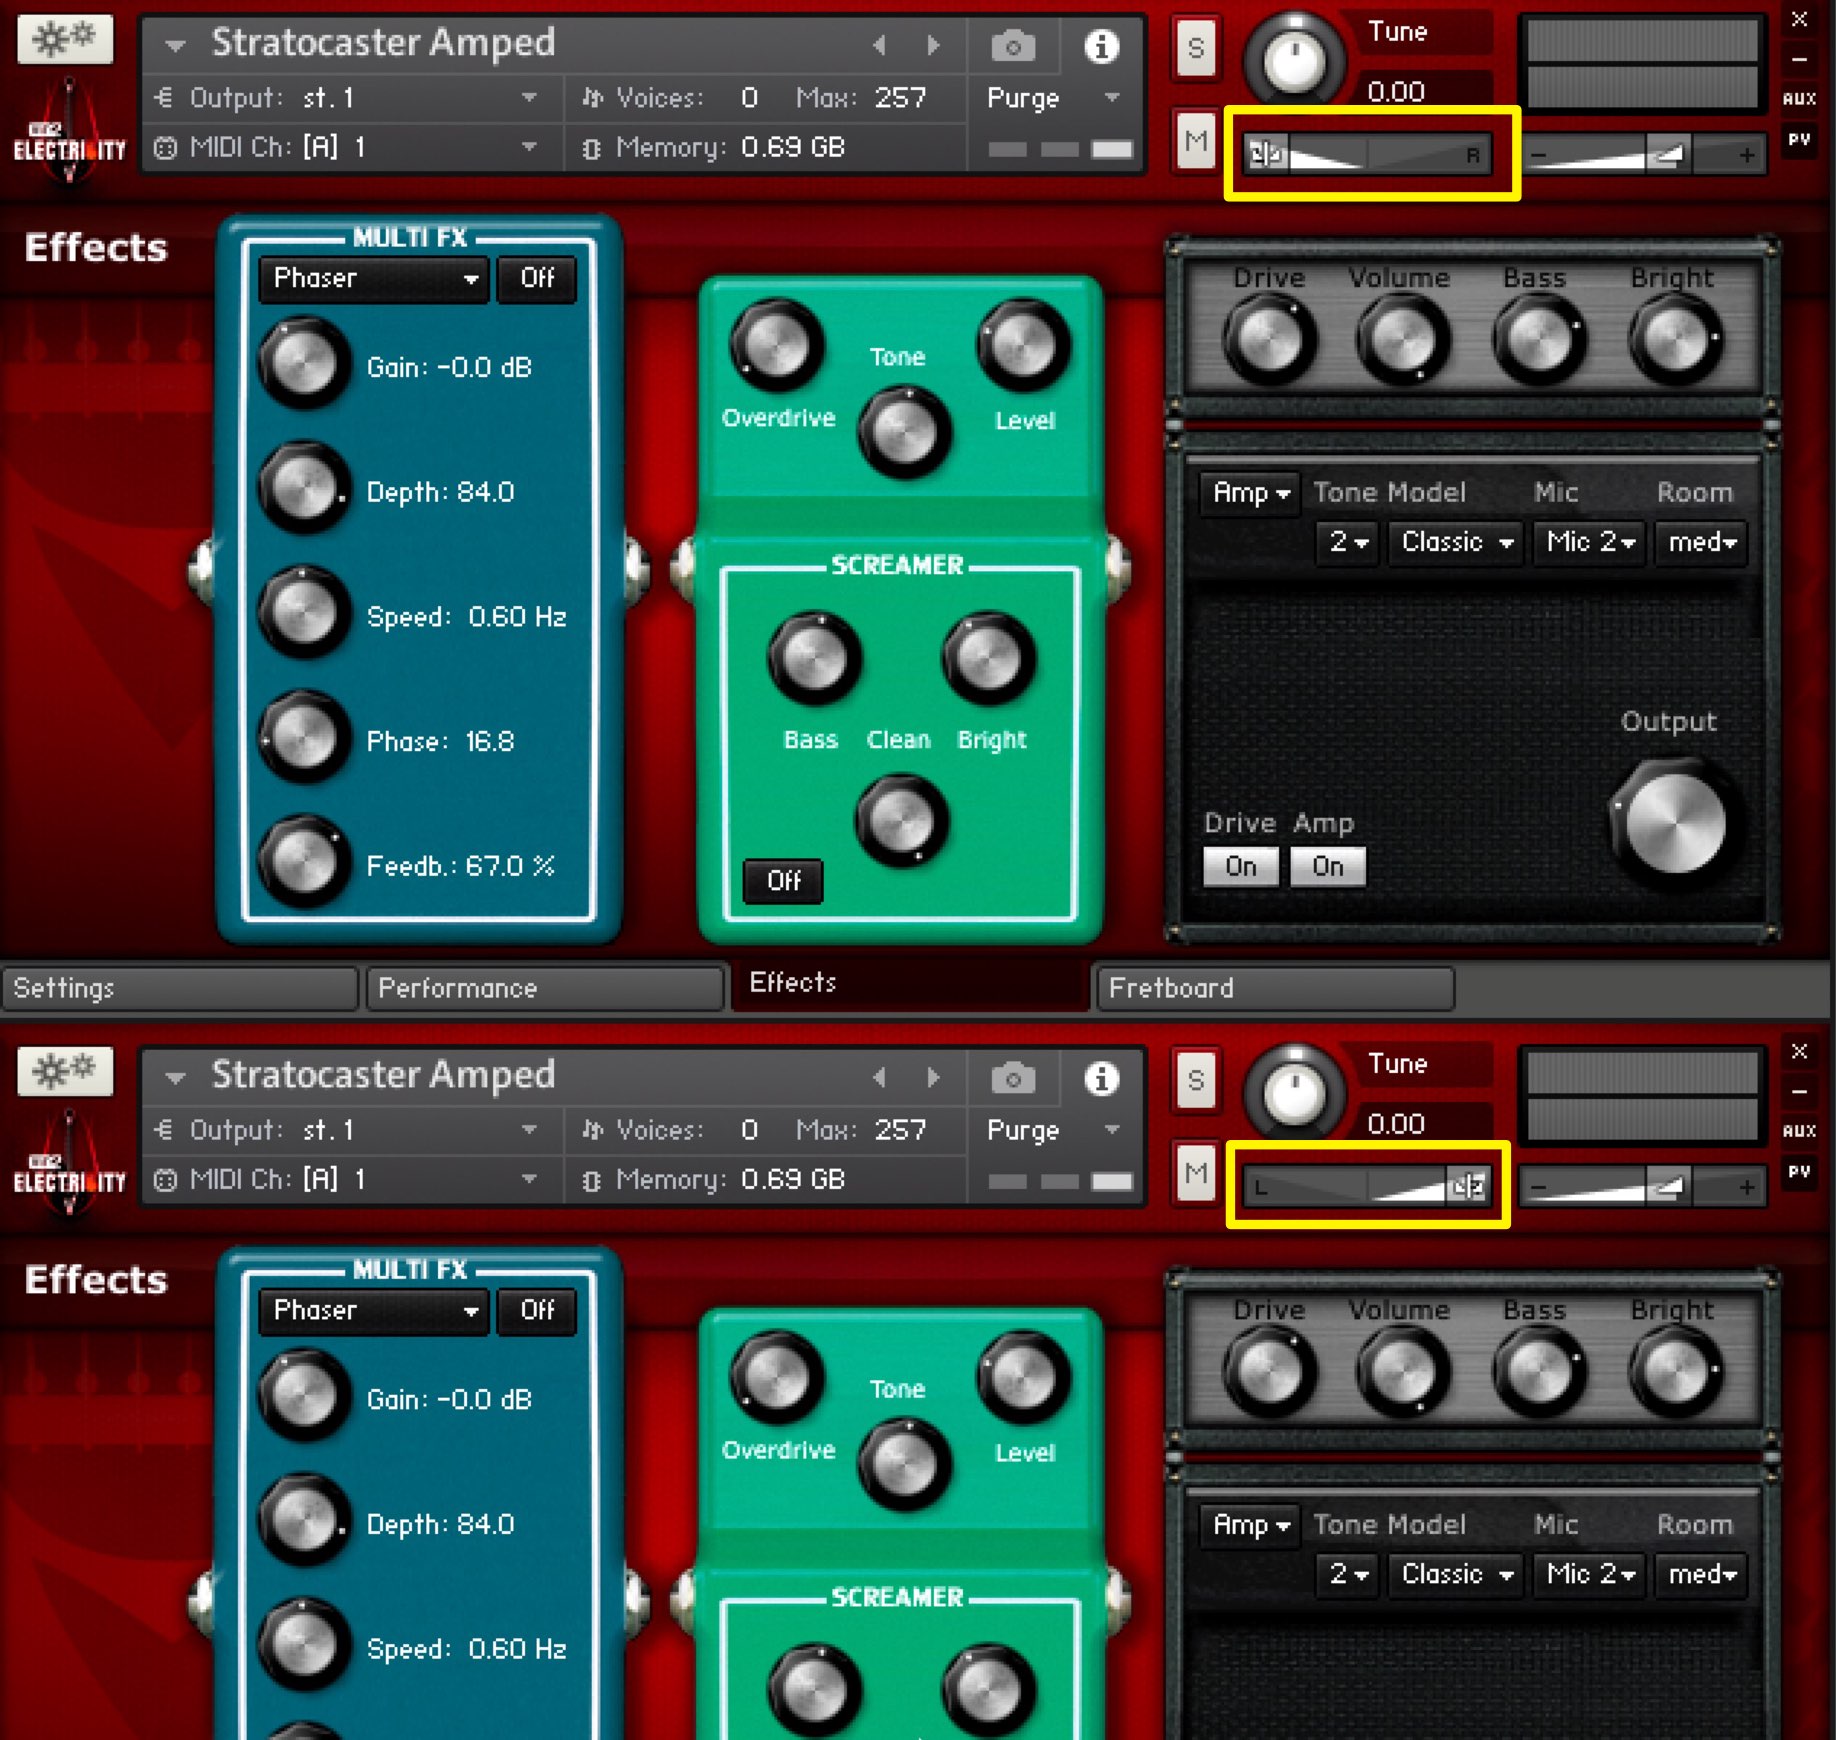Viewport: 1836px width, 1740px height.
Task: Toggle the lower Multi FX Off button
Action: coord(537,1310)
